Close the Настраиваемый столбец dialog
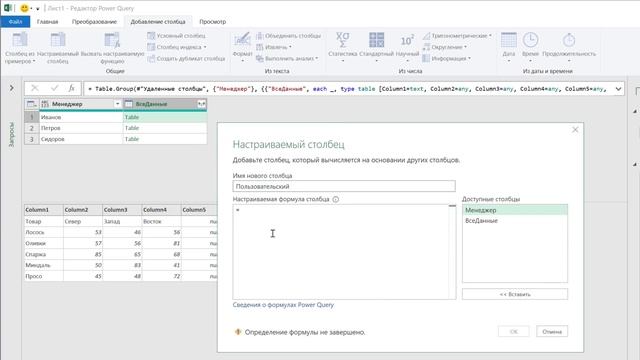This screenshot has width=640, height=360. coord(575,130)
